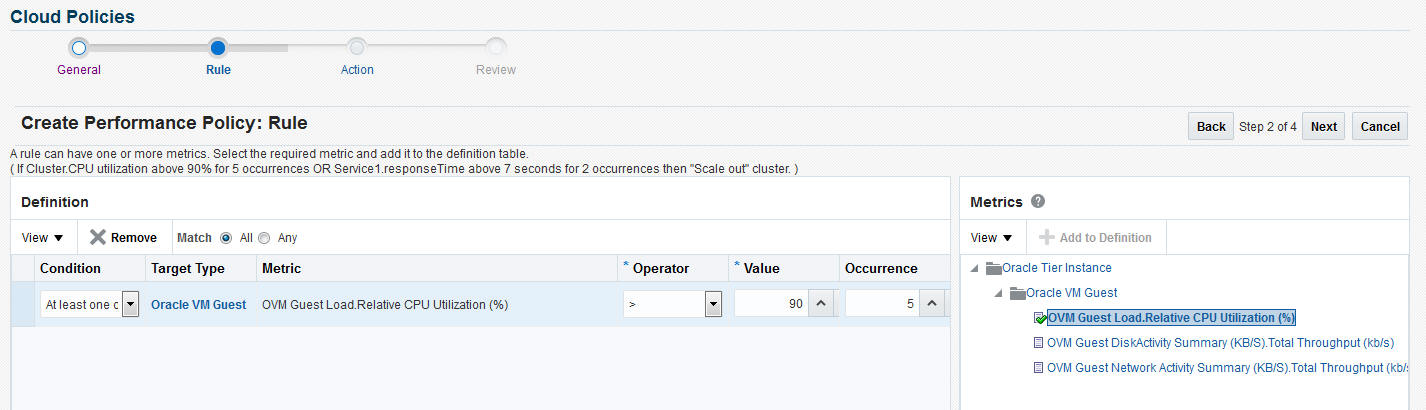Click the Network Activity Summary metric icon
Screen dimensions: 1426x410
coord(1038,368)
